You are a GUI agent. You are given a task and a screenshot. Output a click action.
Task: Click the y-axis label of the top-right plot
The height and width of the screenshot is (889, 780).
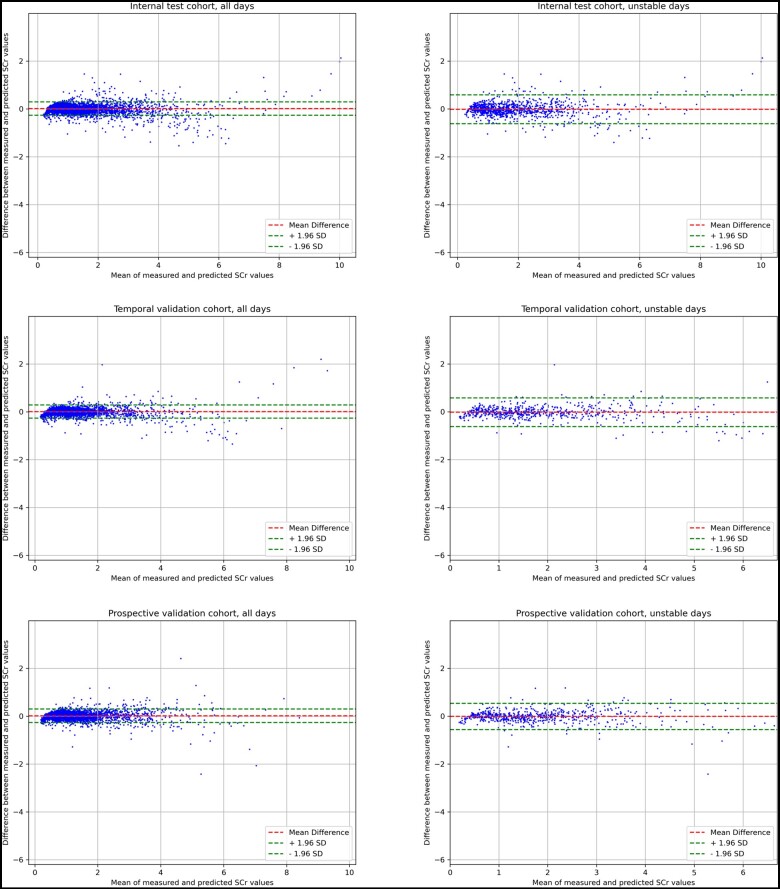425,135
